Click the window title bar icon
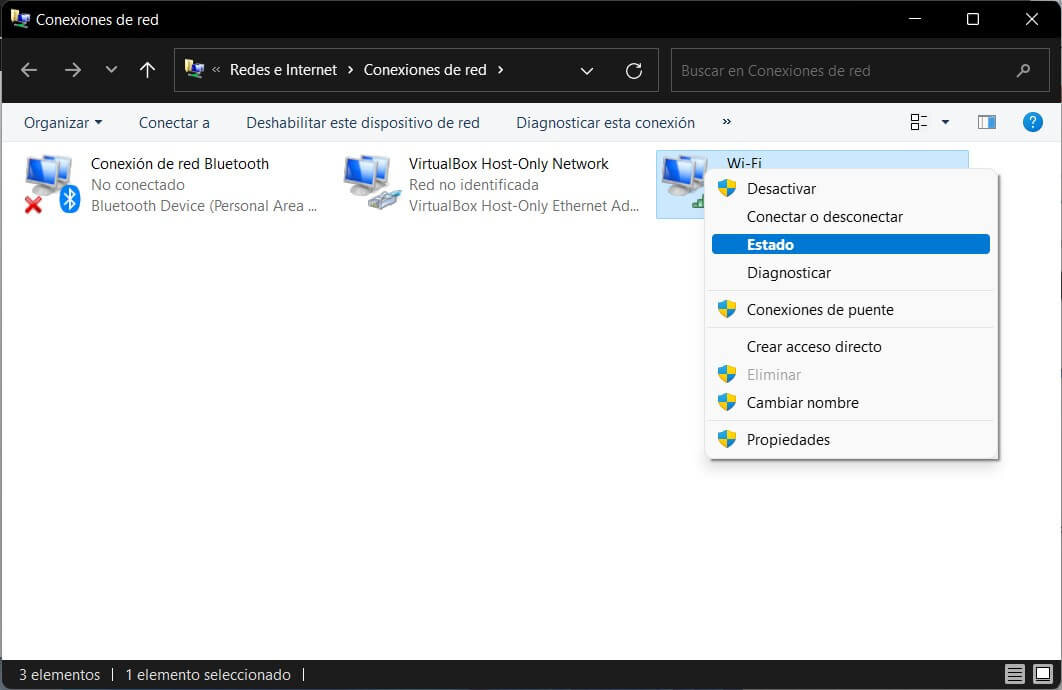 point(20,19)
